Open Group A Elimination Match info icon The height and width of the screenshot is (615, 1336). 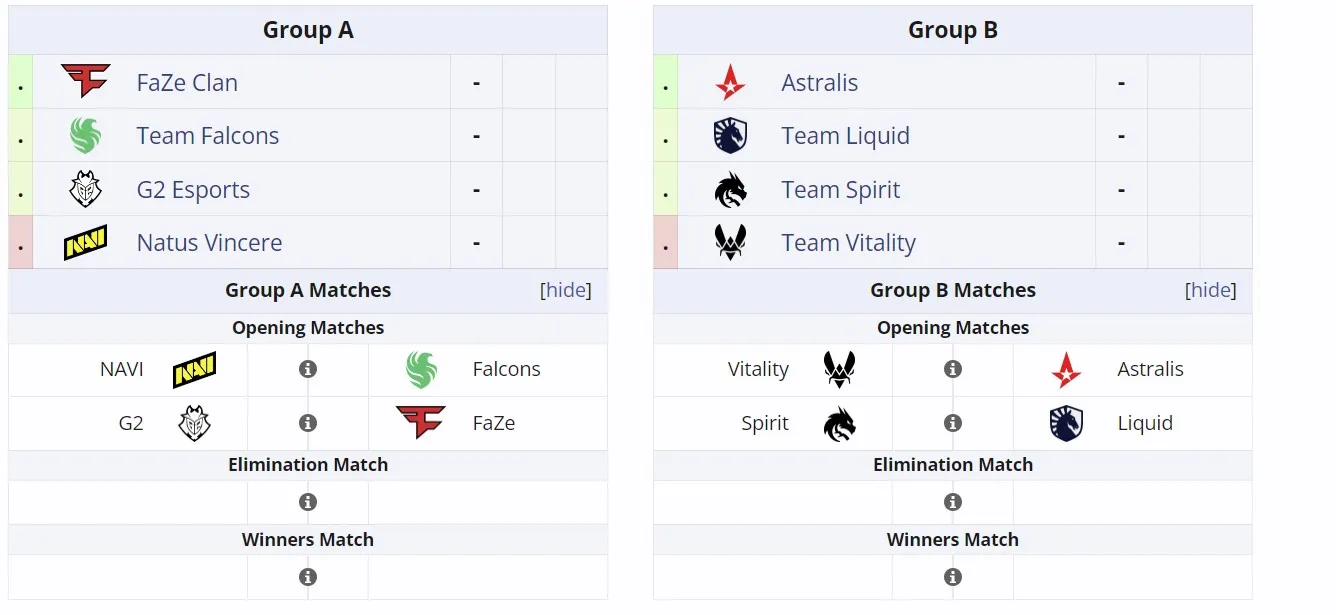point(308,502)
